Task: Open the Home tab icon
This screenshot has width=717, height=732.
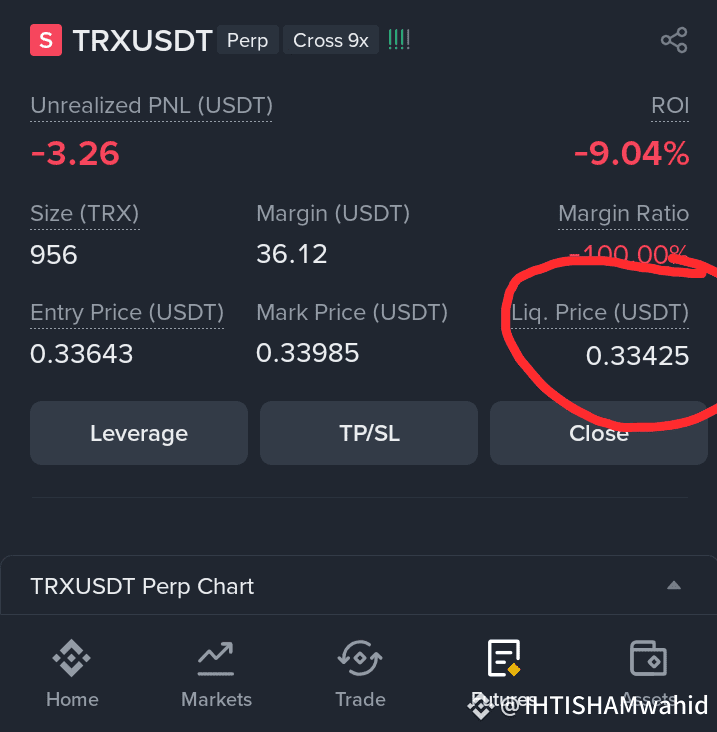Action: click(x=71, y=658)
